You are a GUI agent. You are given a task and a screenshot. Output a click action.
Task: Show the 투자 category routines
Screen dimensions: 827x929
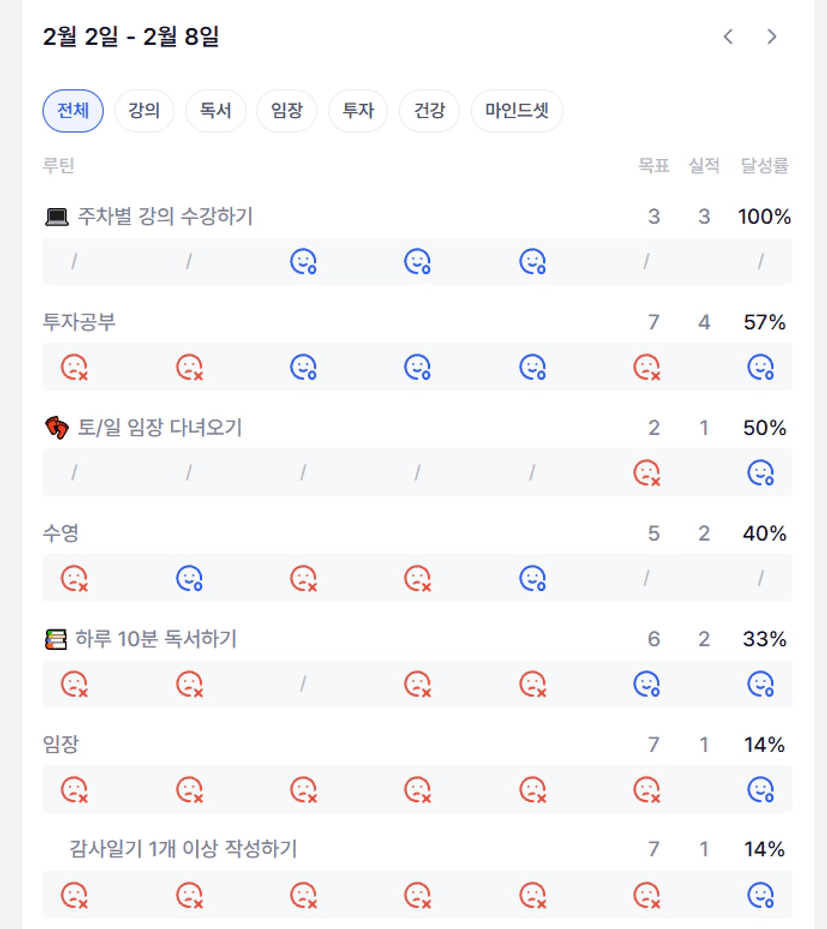coord(358,111)
